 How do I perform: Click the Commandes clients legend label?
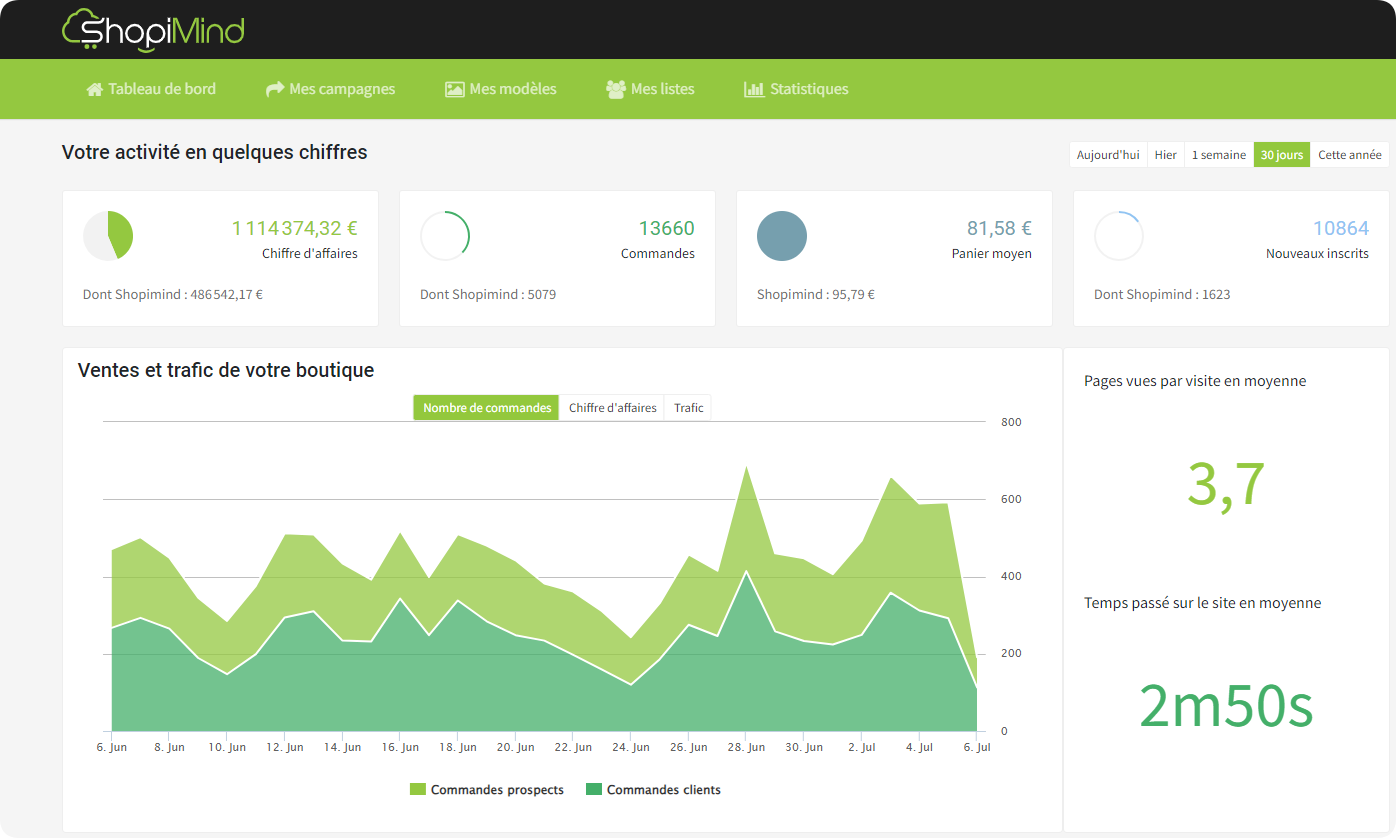(664, 790)
